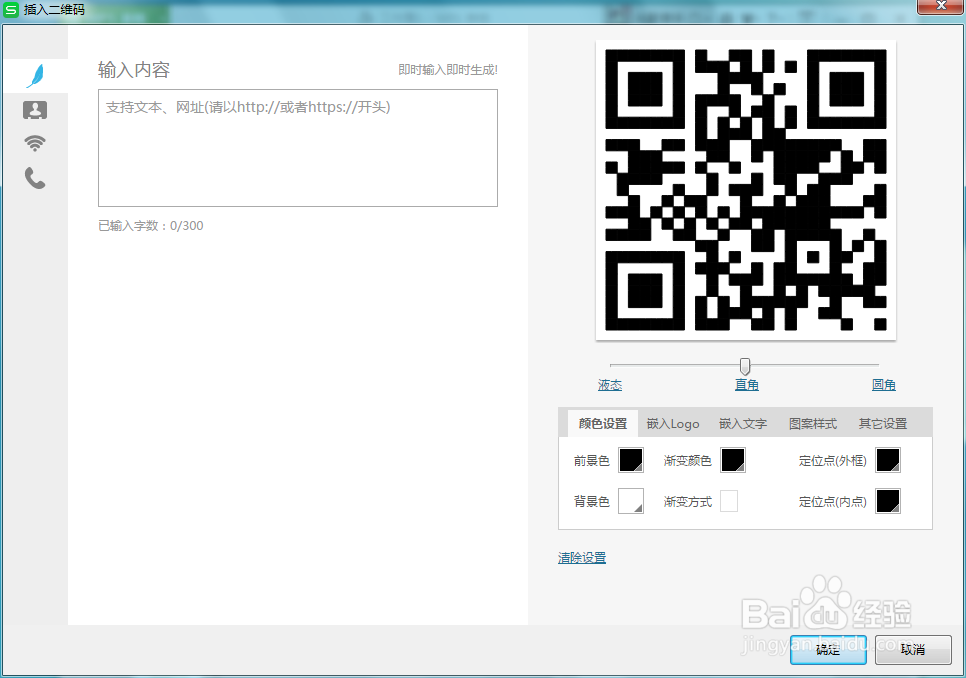Set QR style to 圆角
The width and height of the screenshot is (966, 678).
click(x=883, y=385)
